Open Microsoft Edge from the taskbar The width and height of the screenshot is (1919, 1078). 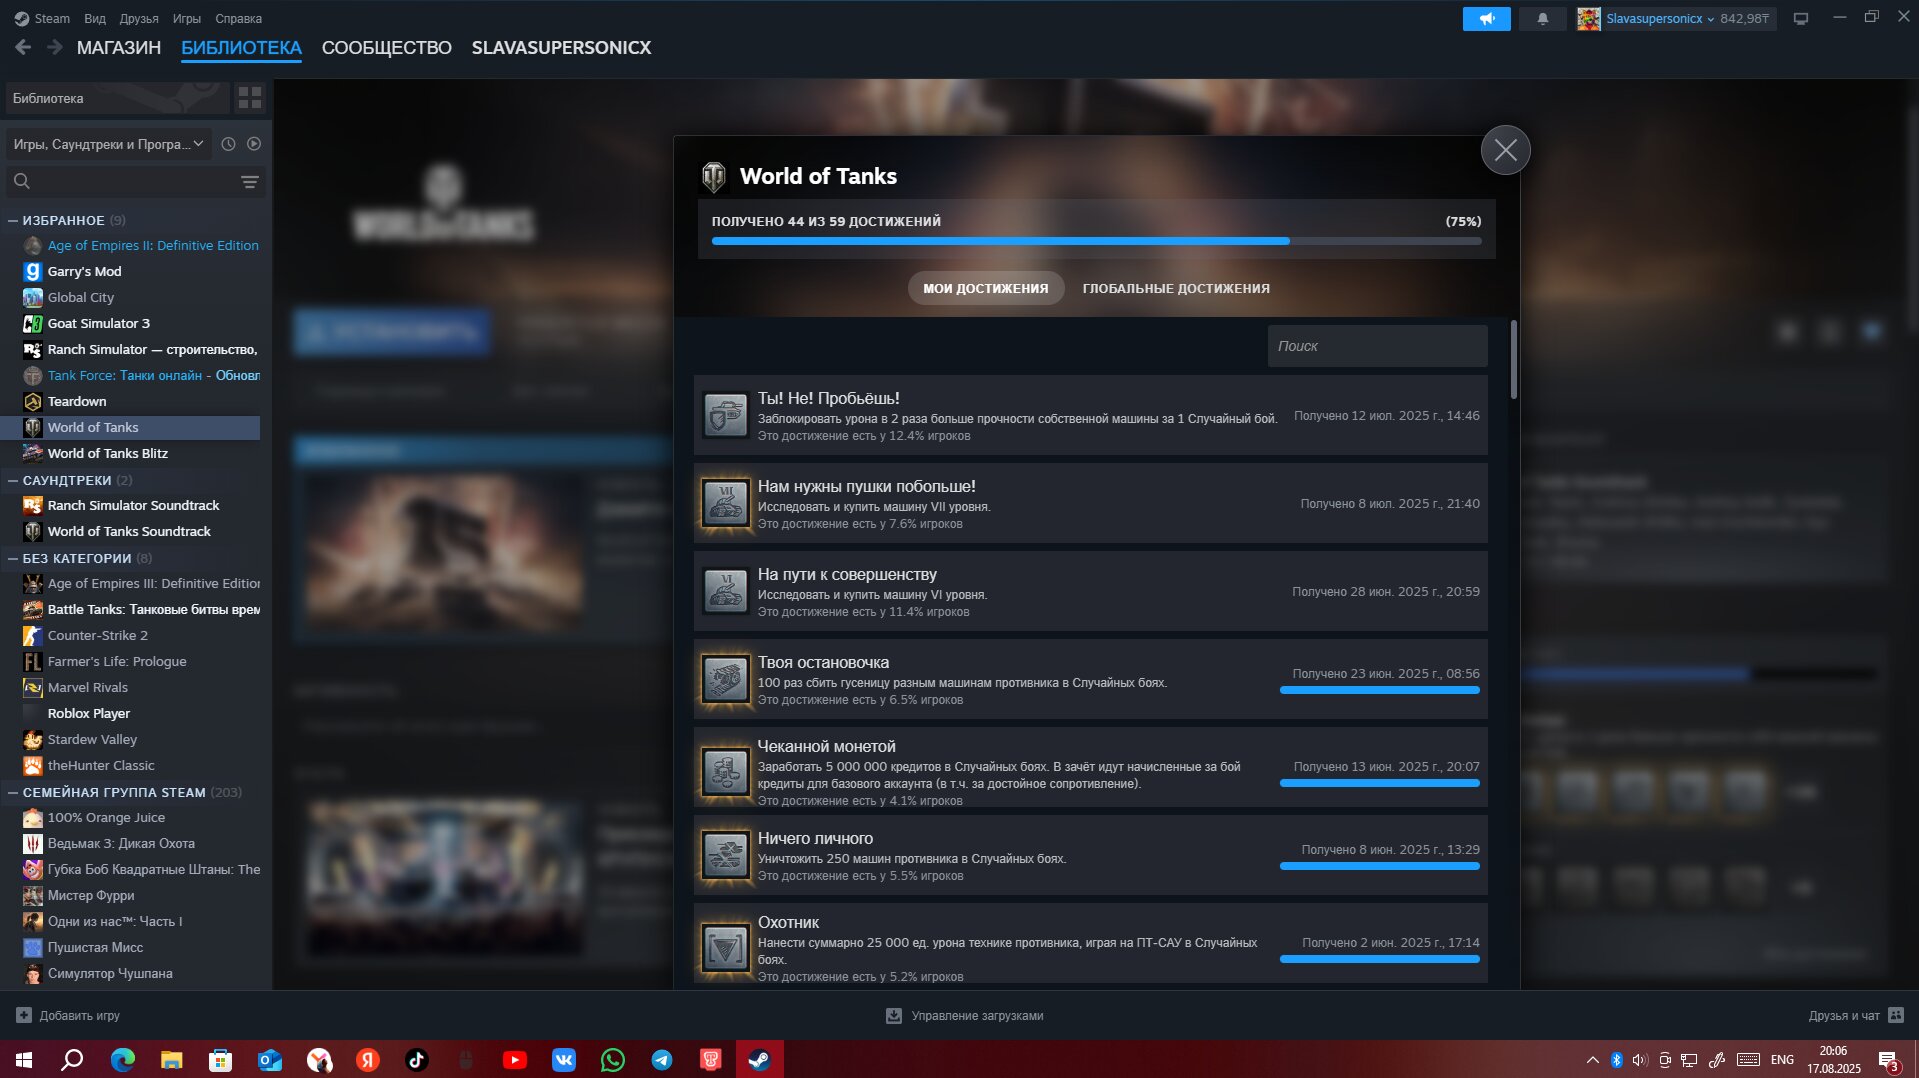pos(123,1060)
